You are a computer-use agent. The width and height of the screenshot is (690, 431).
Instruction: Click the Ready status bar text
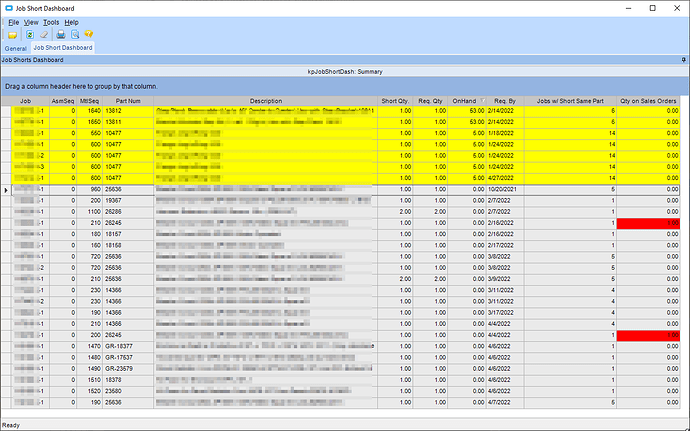point(11,425)
